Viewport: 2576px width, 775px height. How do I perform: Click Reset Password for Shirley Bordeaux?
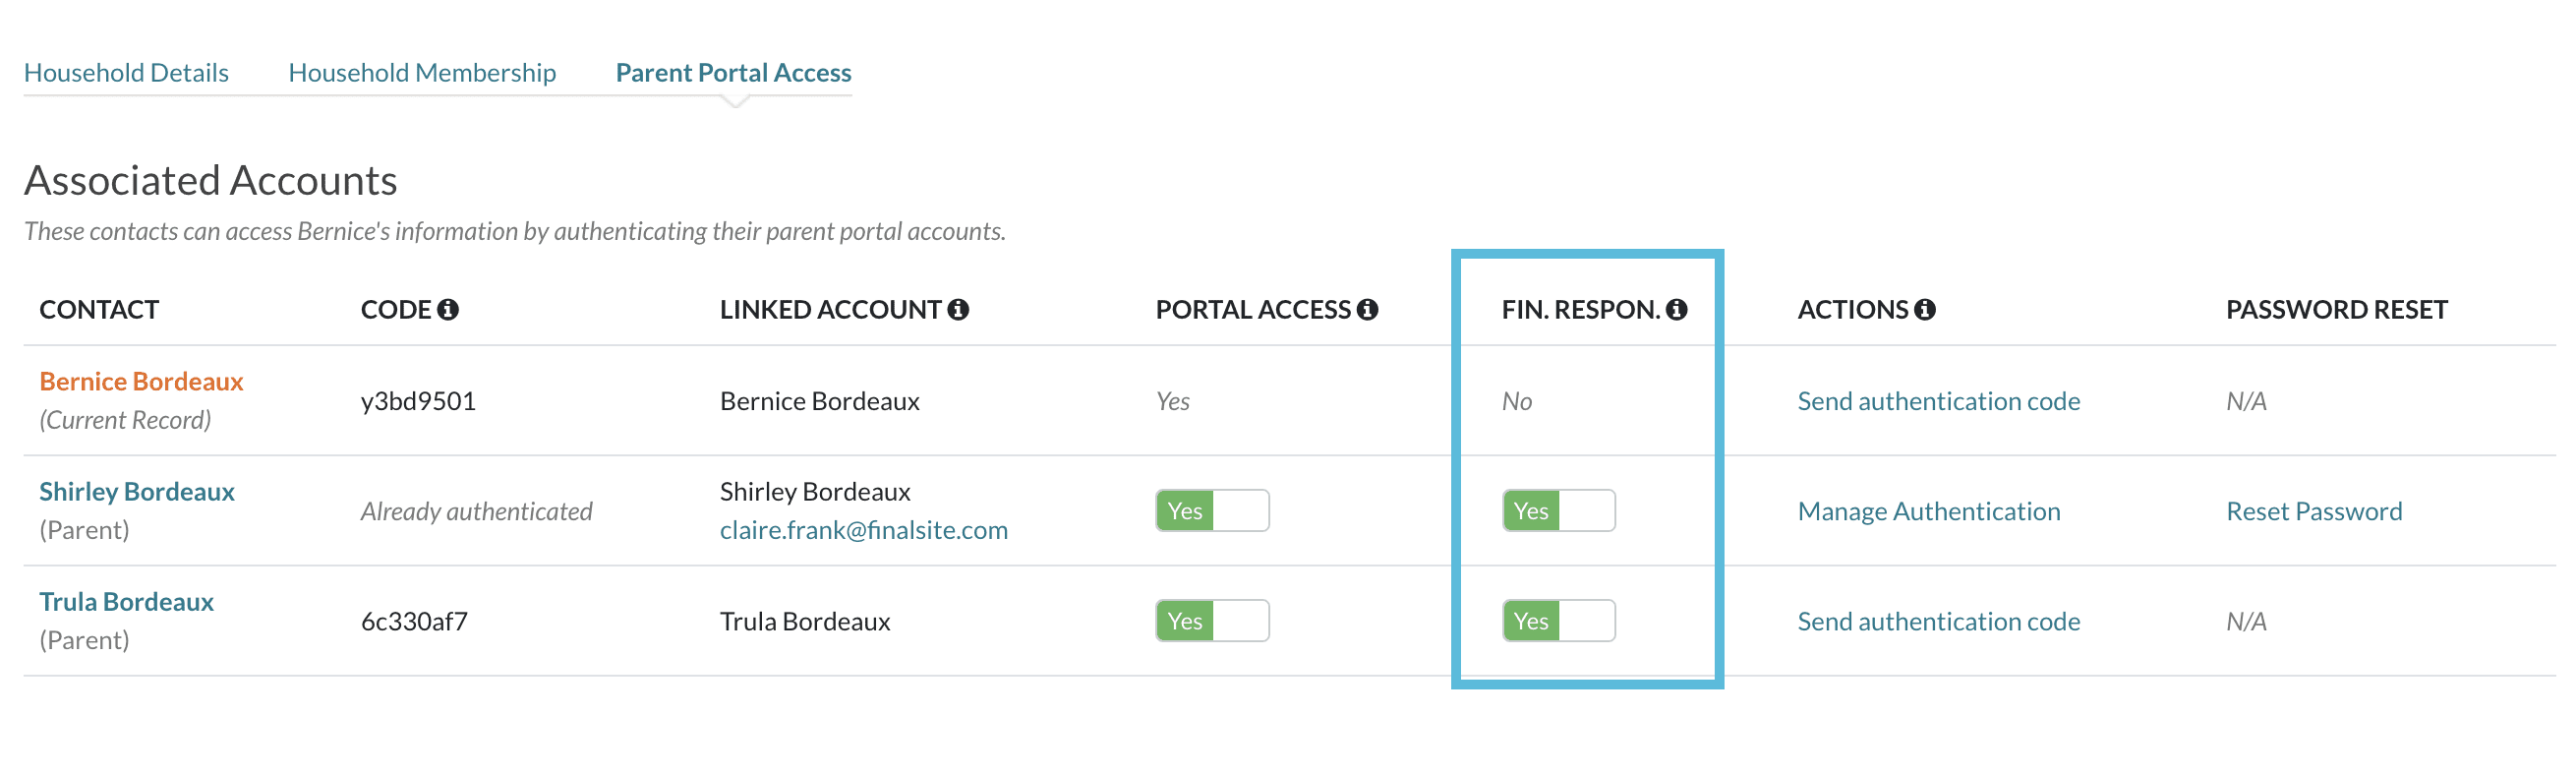2313,511
